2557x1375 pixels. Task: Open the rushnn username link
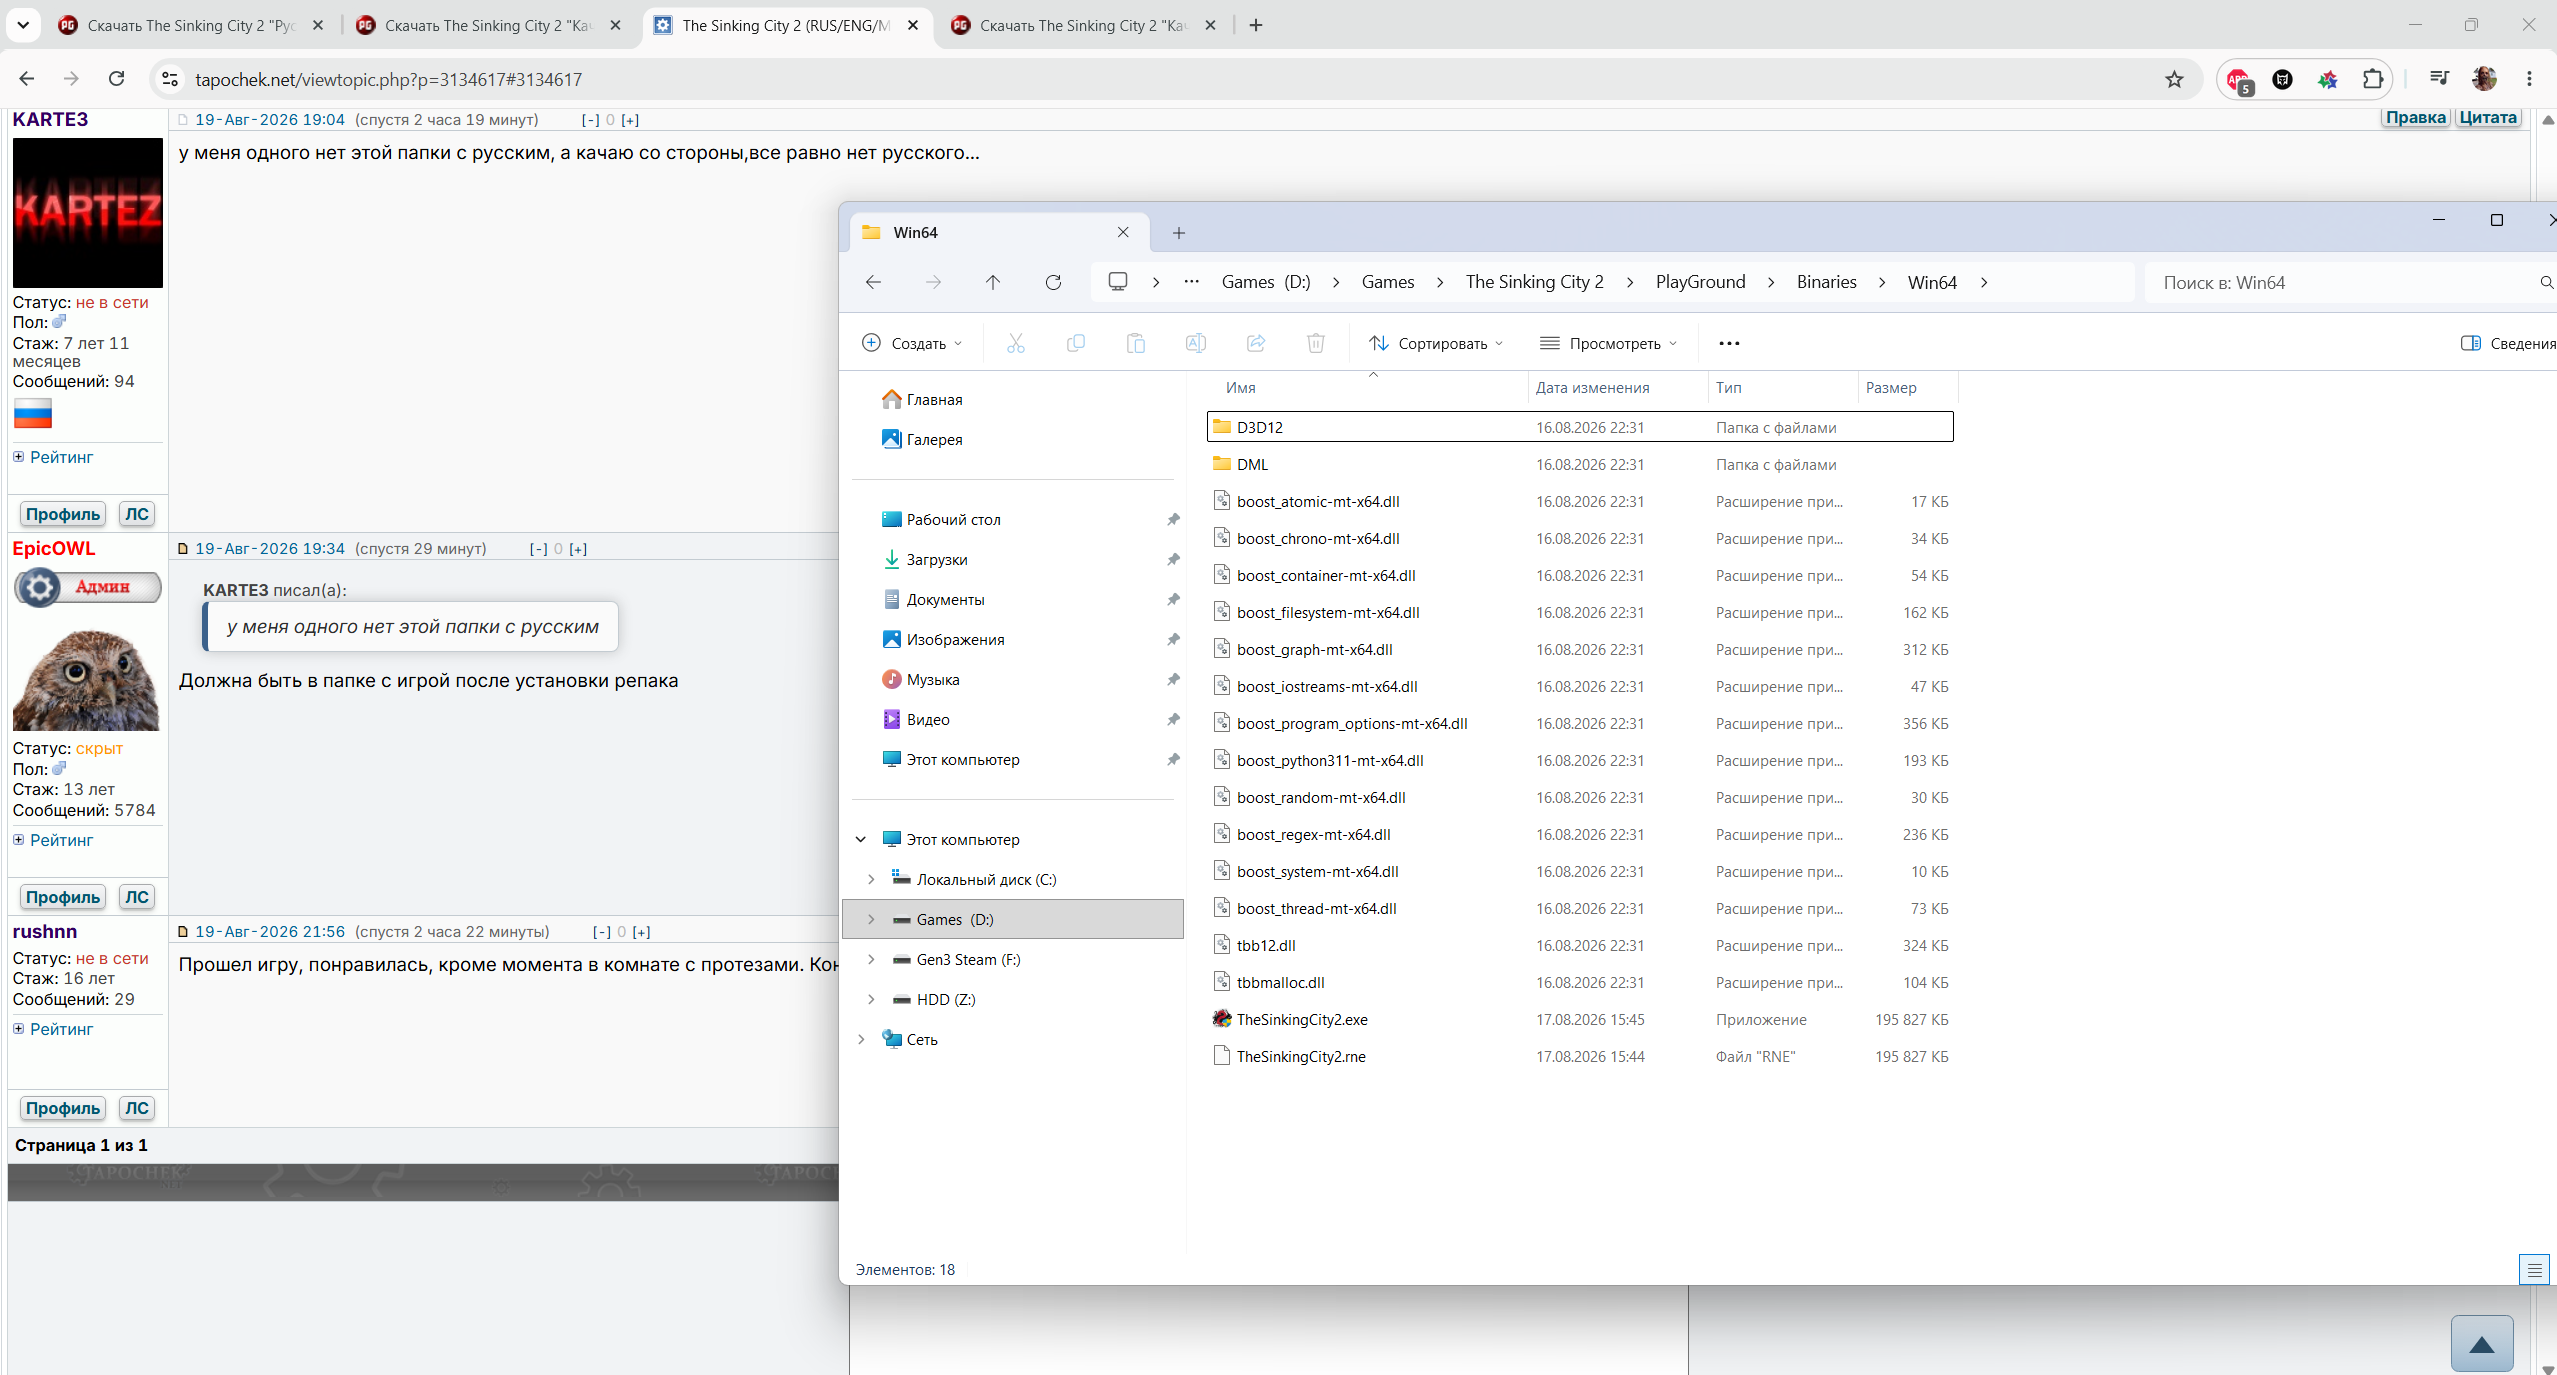(45, 931)
